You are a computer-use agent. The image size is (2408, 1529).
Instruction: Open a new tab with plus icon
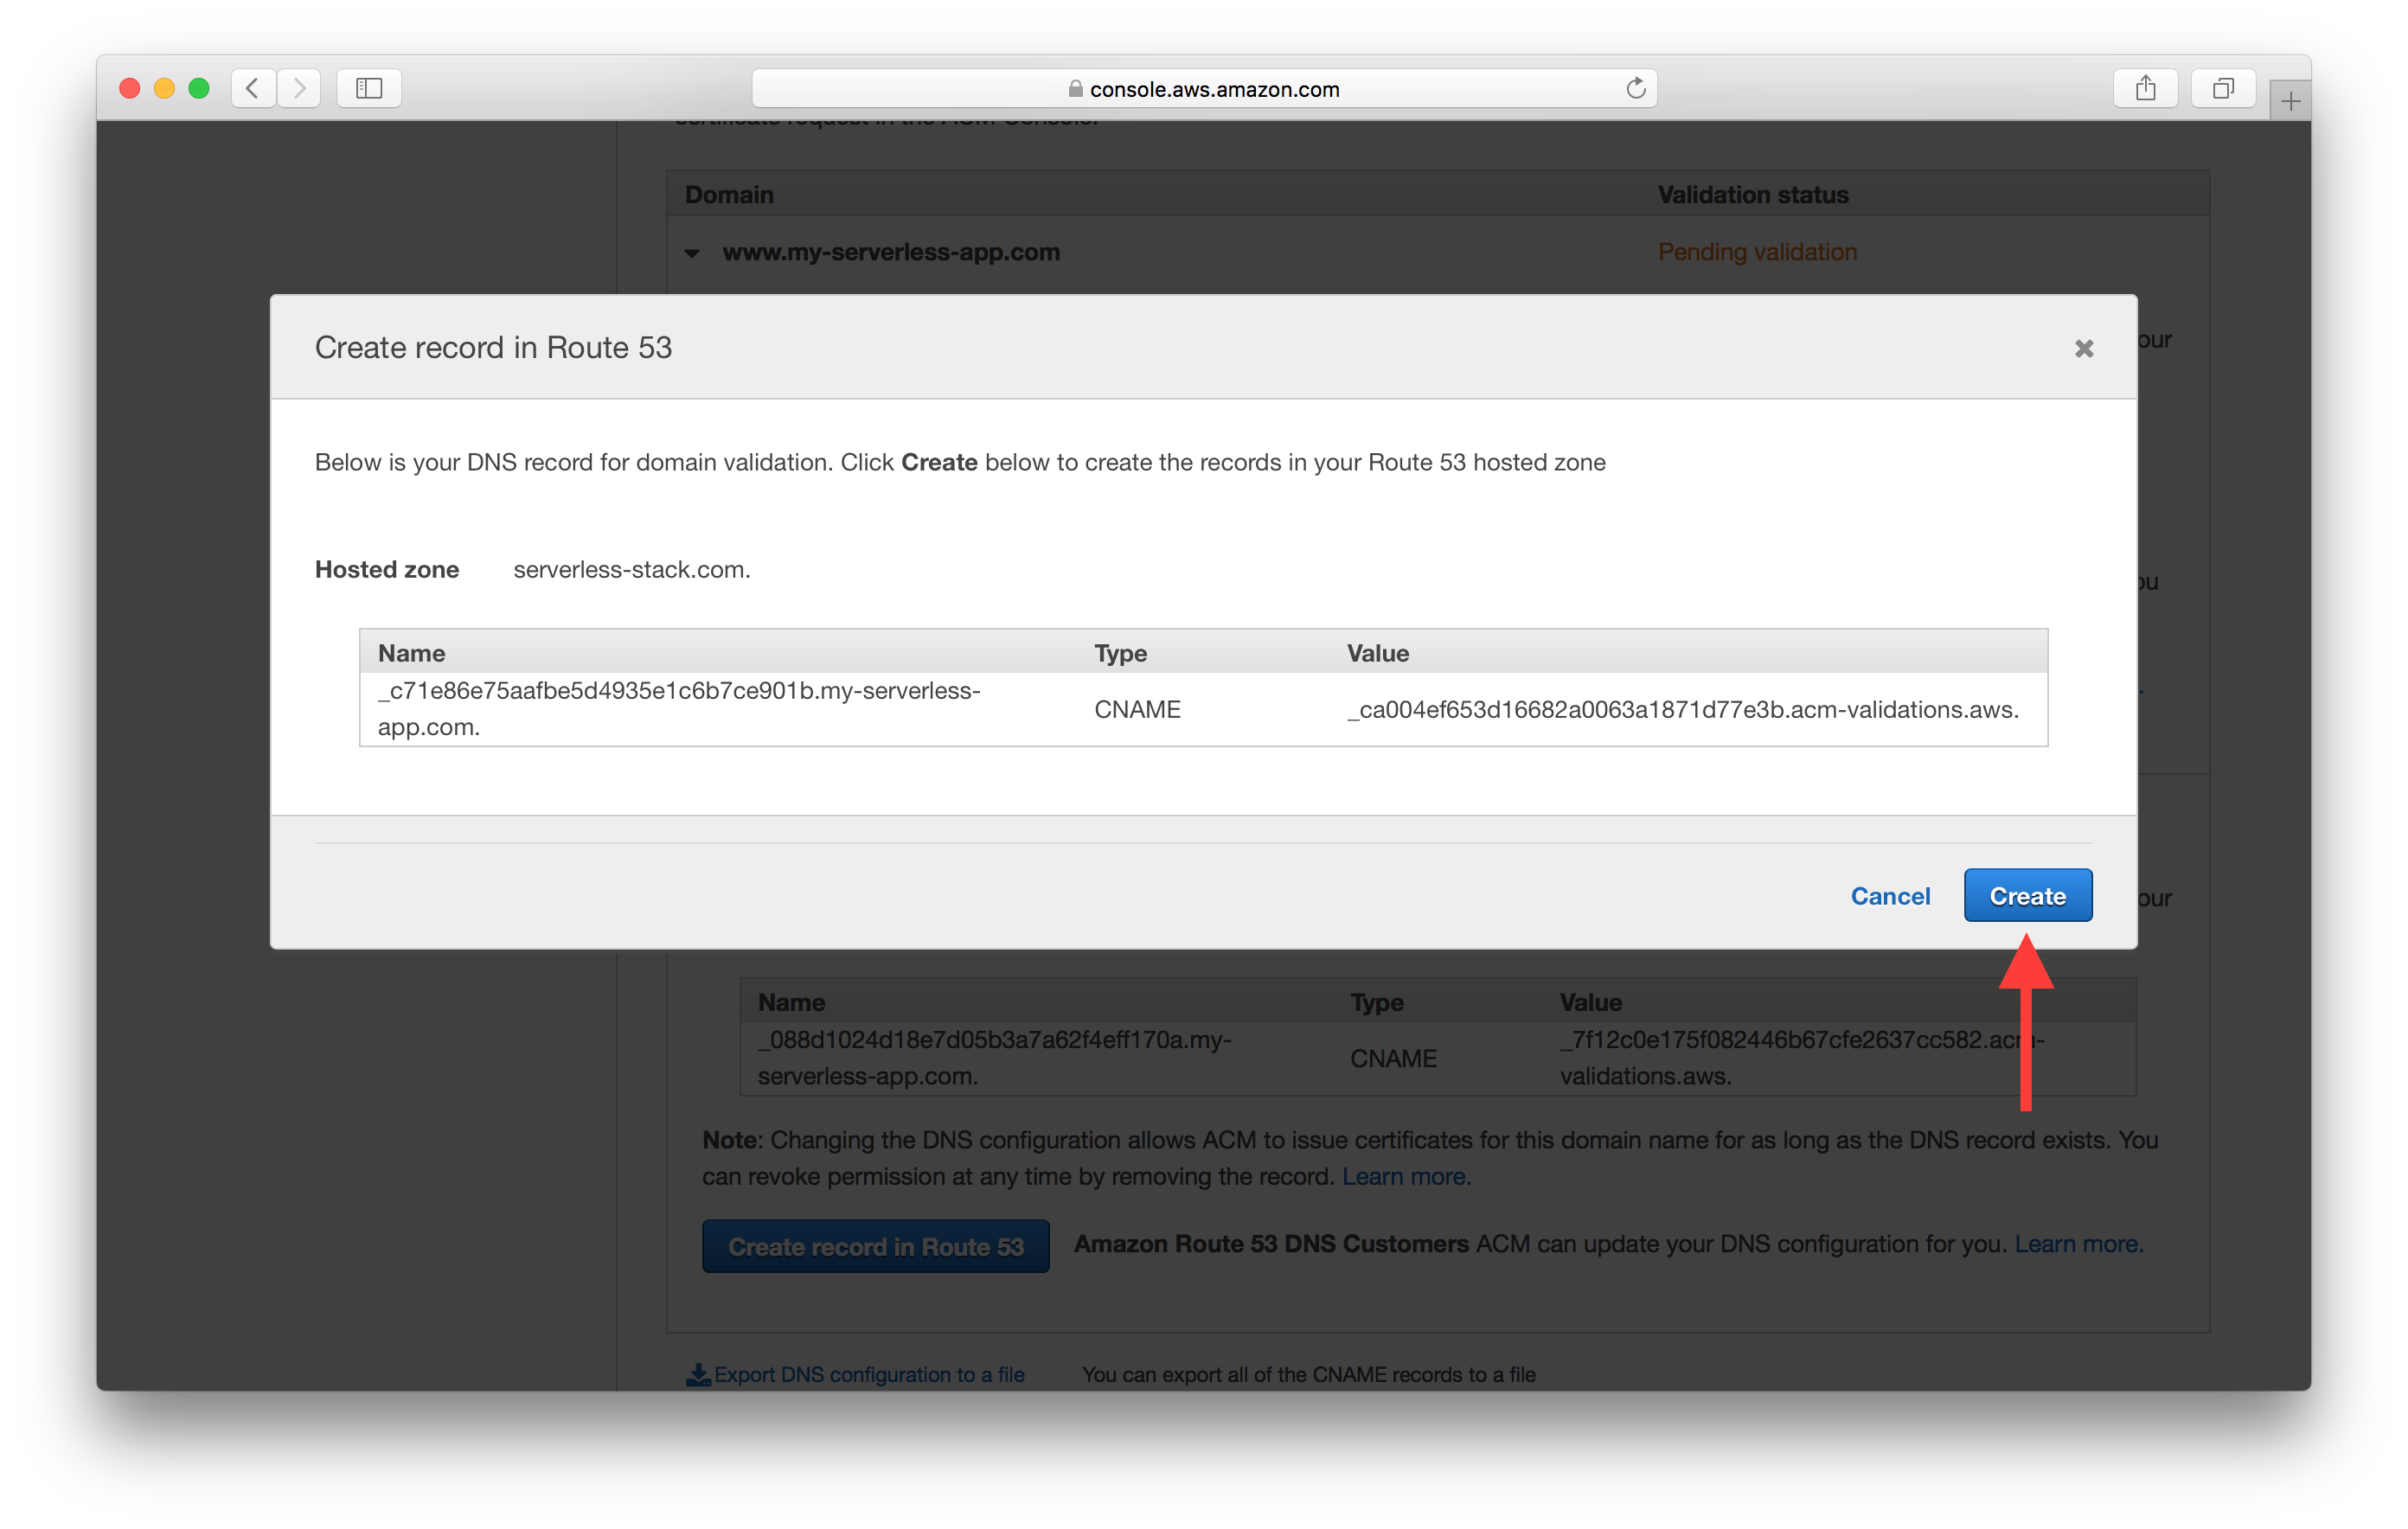pyautogui.click(x=2290, y=101)
